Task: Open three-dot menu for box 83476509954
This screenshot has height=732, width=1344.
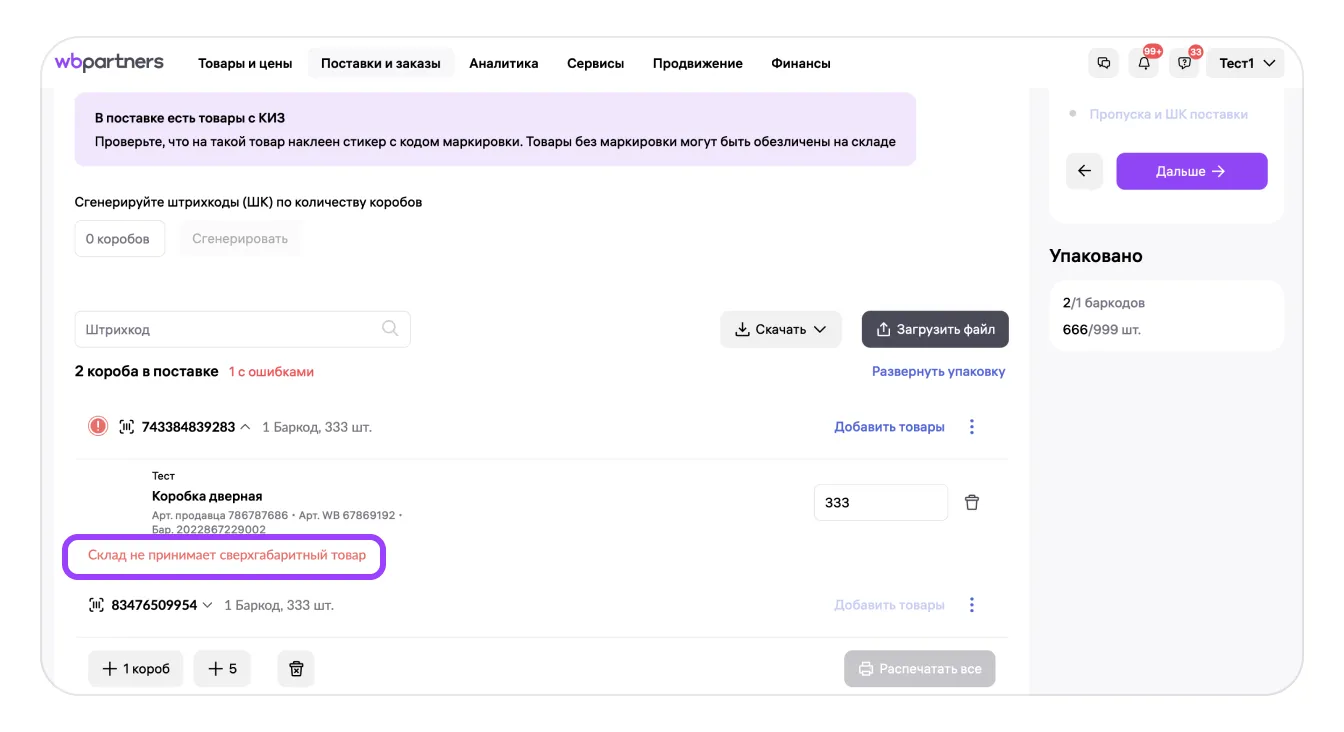Action: coord(971,605)
